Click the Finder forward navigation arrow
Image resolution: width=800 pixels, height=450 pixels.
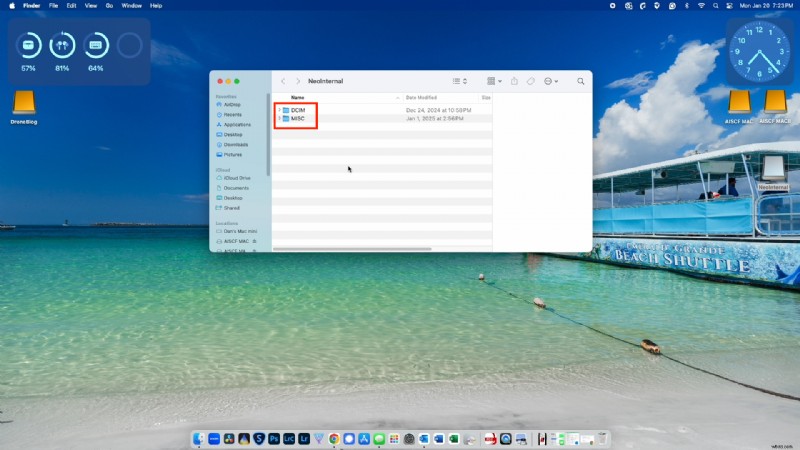coord(297,81)
